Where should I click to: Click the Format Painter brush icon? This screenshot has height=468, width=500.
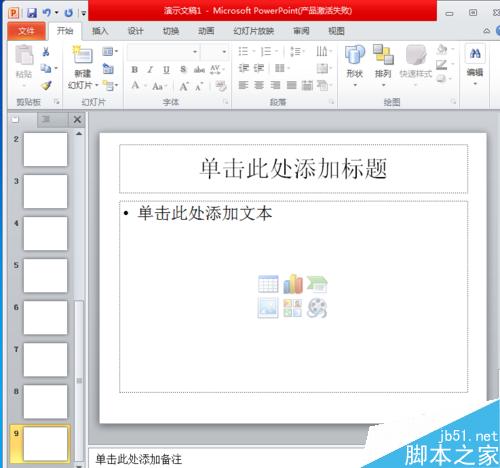pos(46,85)
